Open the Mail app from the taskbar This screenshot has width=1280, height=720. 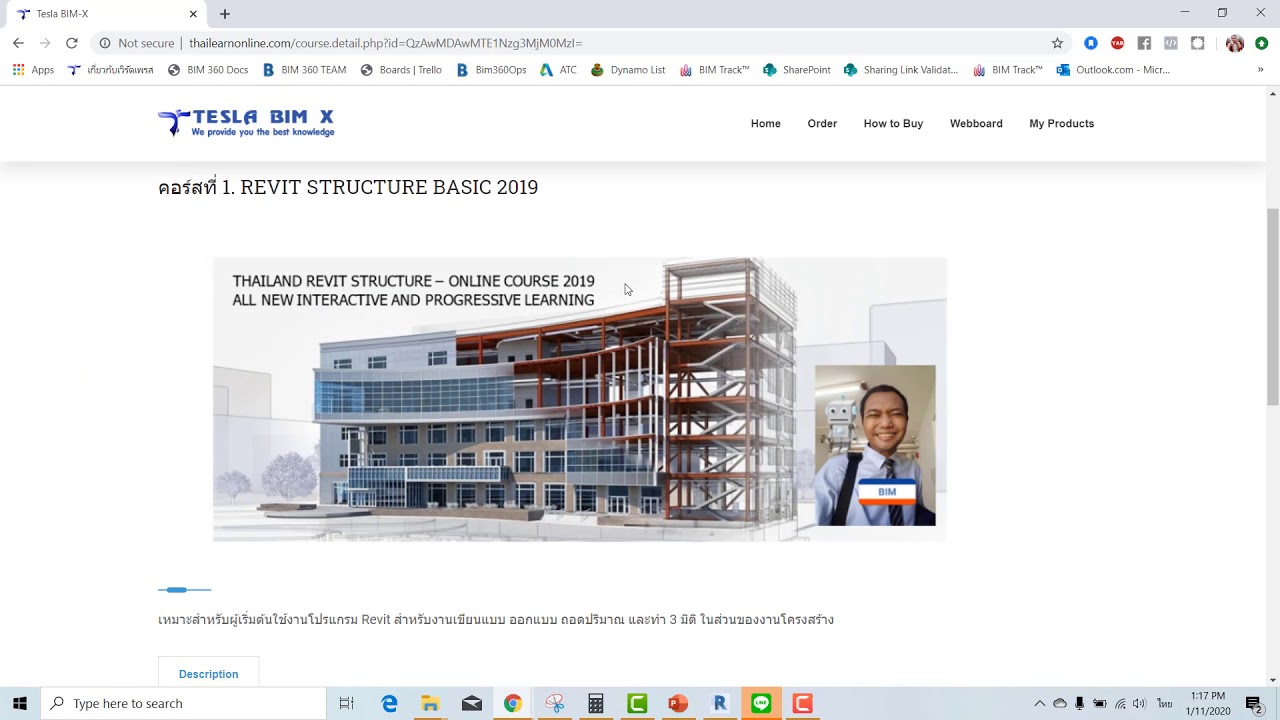point(472,704)
